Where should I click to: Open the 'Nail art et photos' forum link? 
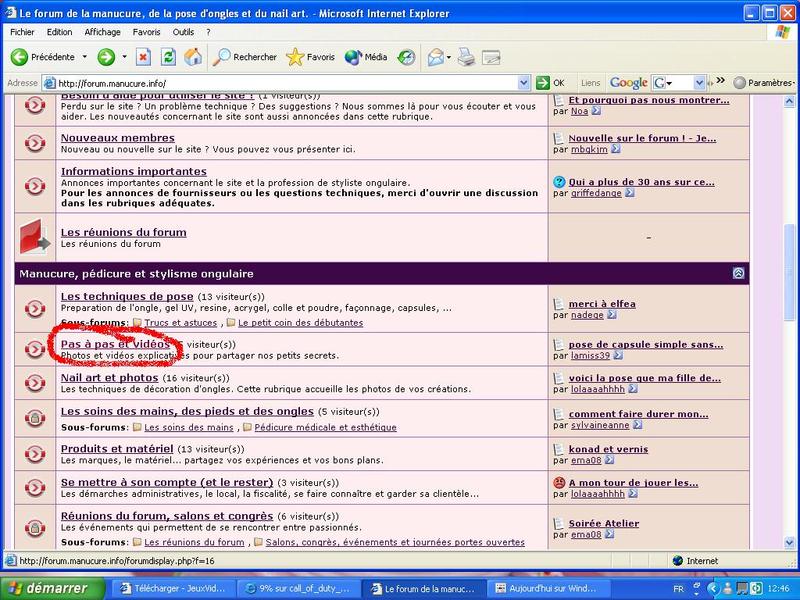(109, 378)
